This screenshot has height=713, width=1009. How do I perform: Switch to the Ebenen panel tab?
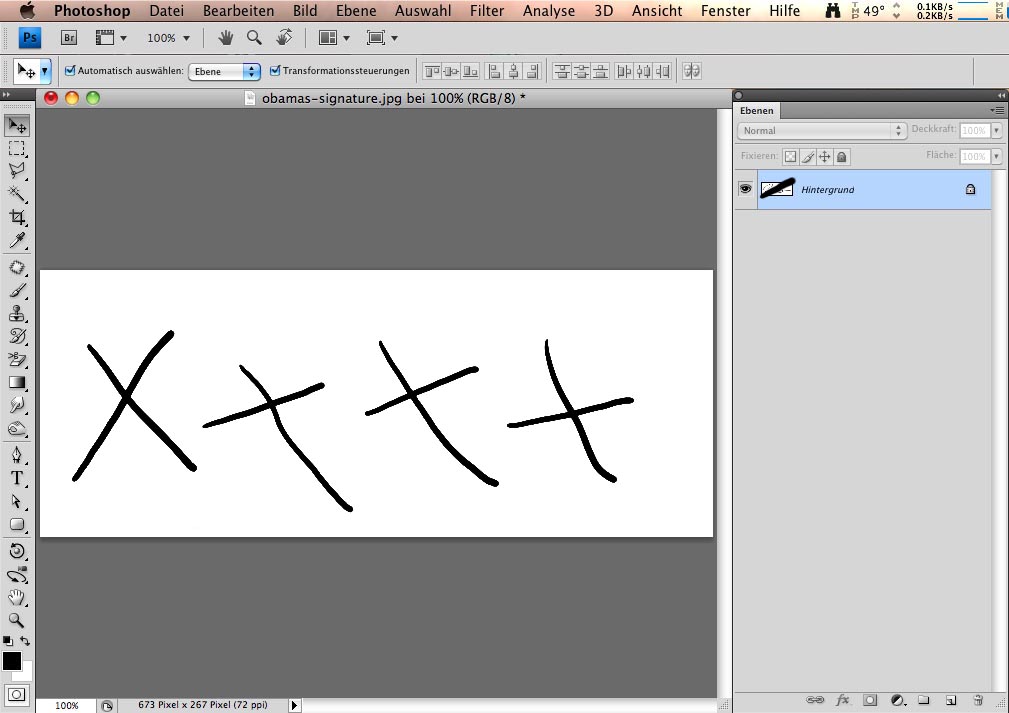coord(757,111)
